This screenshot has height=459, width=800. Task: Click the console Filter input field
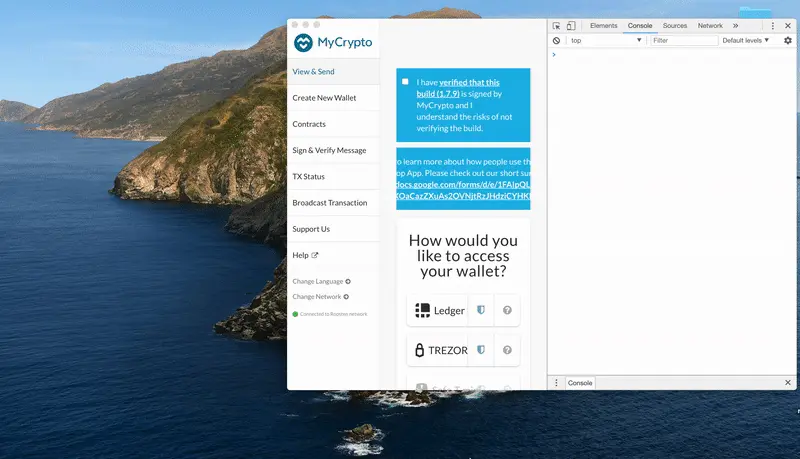coord(684,40)
